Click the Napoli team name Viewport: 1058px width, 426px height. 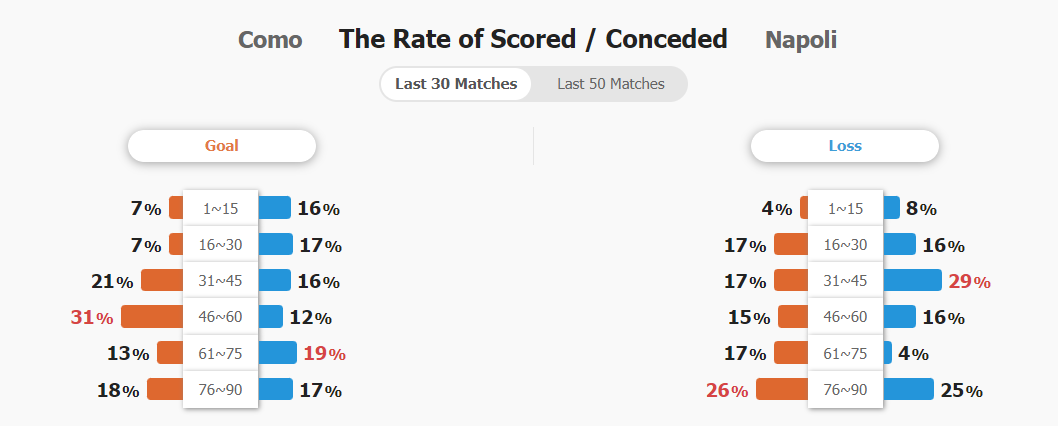point(801,40)
